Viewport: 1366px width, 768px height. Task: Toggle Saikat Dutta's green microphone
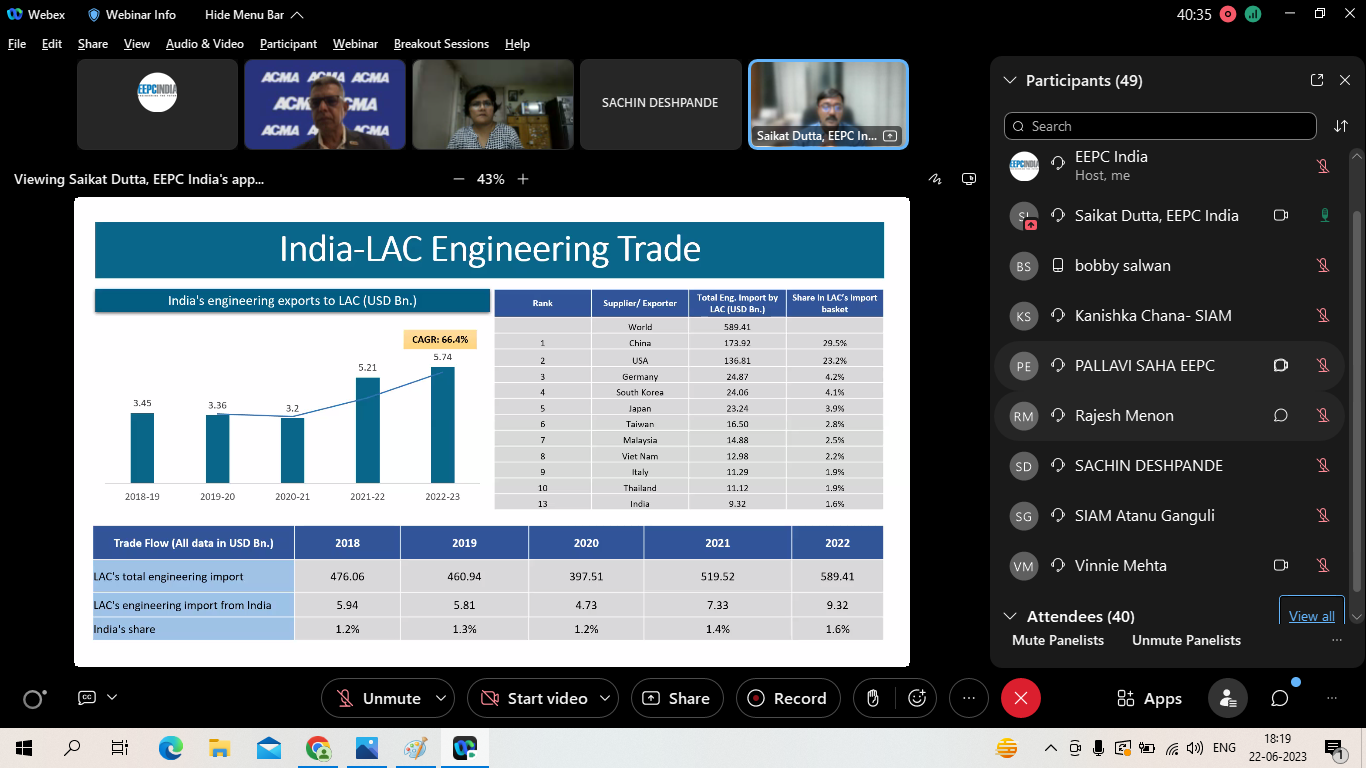pyautogui.click(x=1325, y=215)
